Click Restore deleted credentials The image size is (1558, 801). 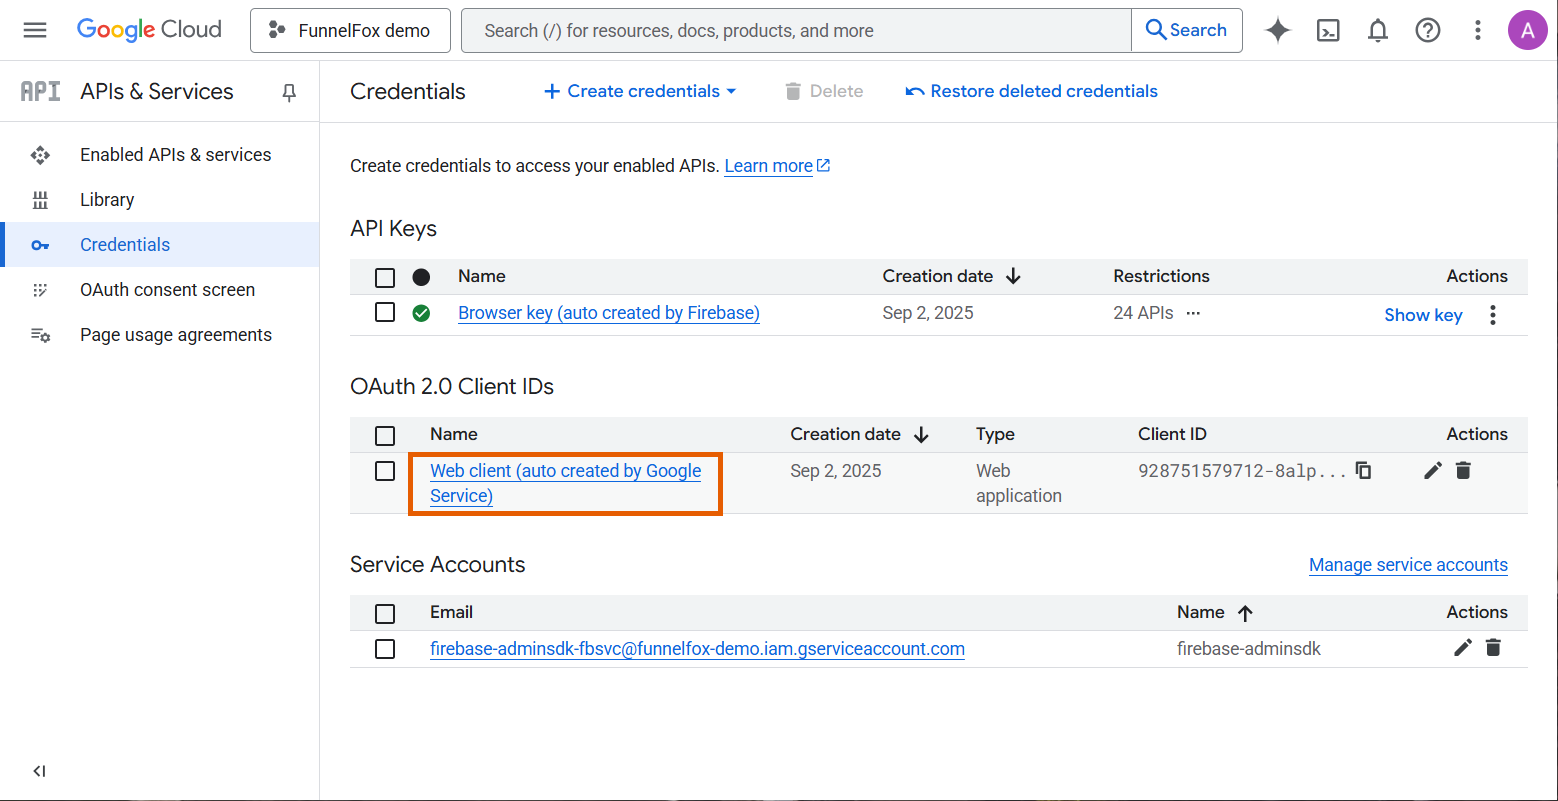tap(1031, 91)
